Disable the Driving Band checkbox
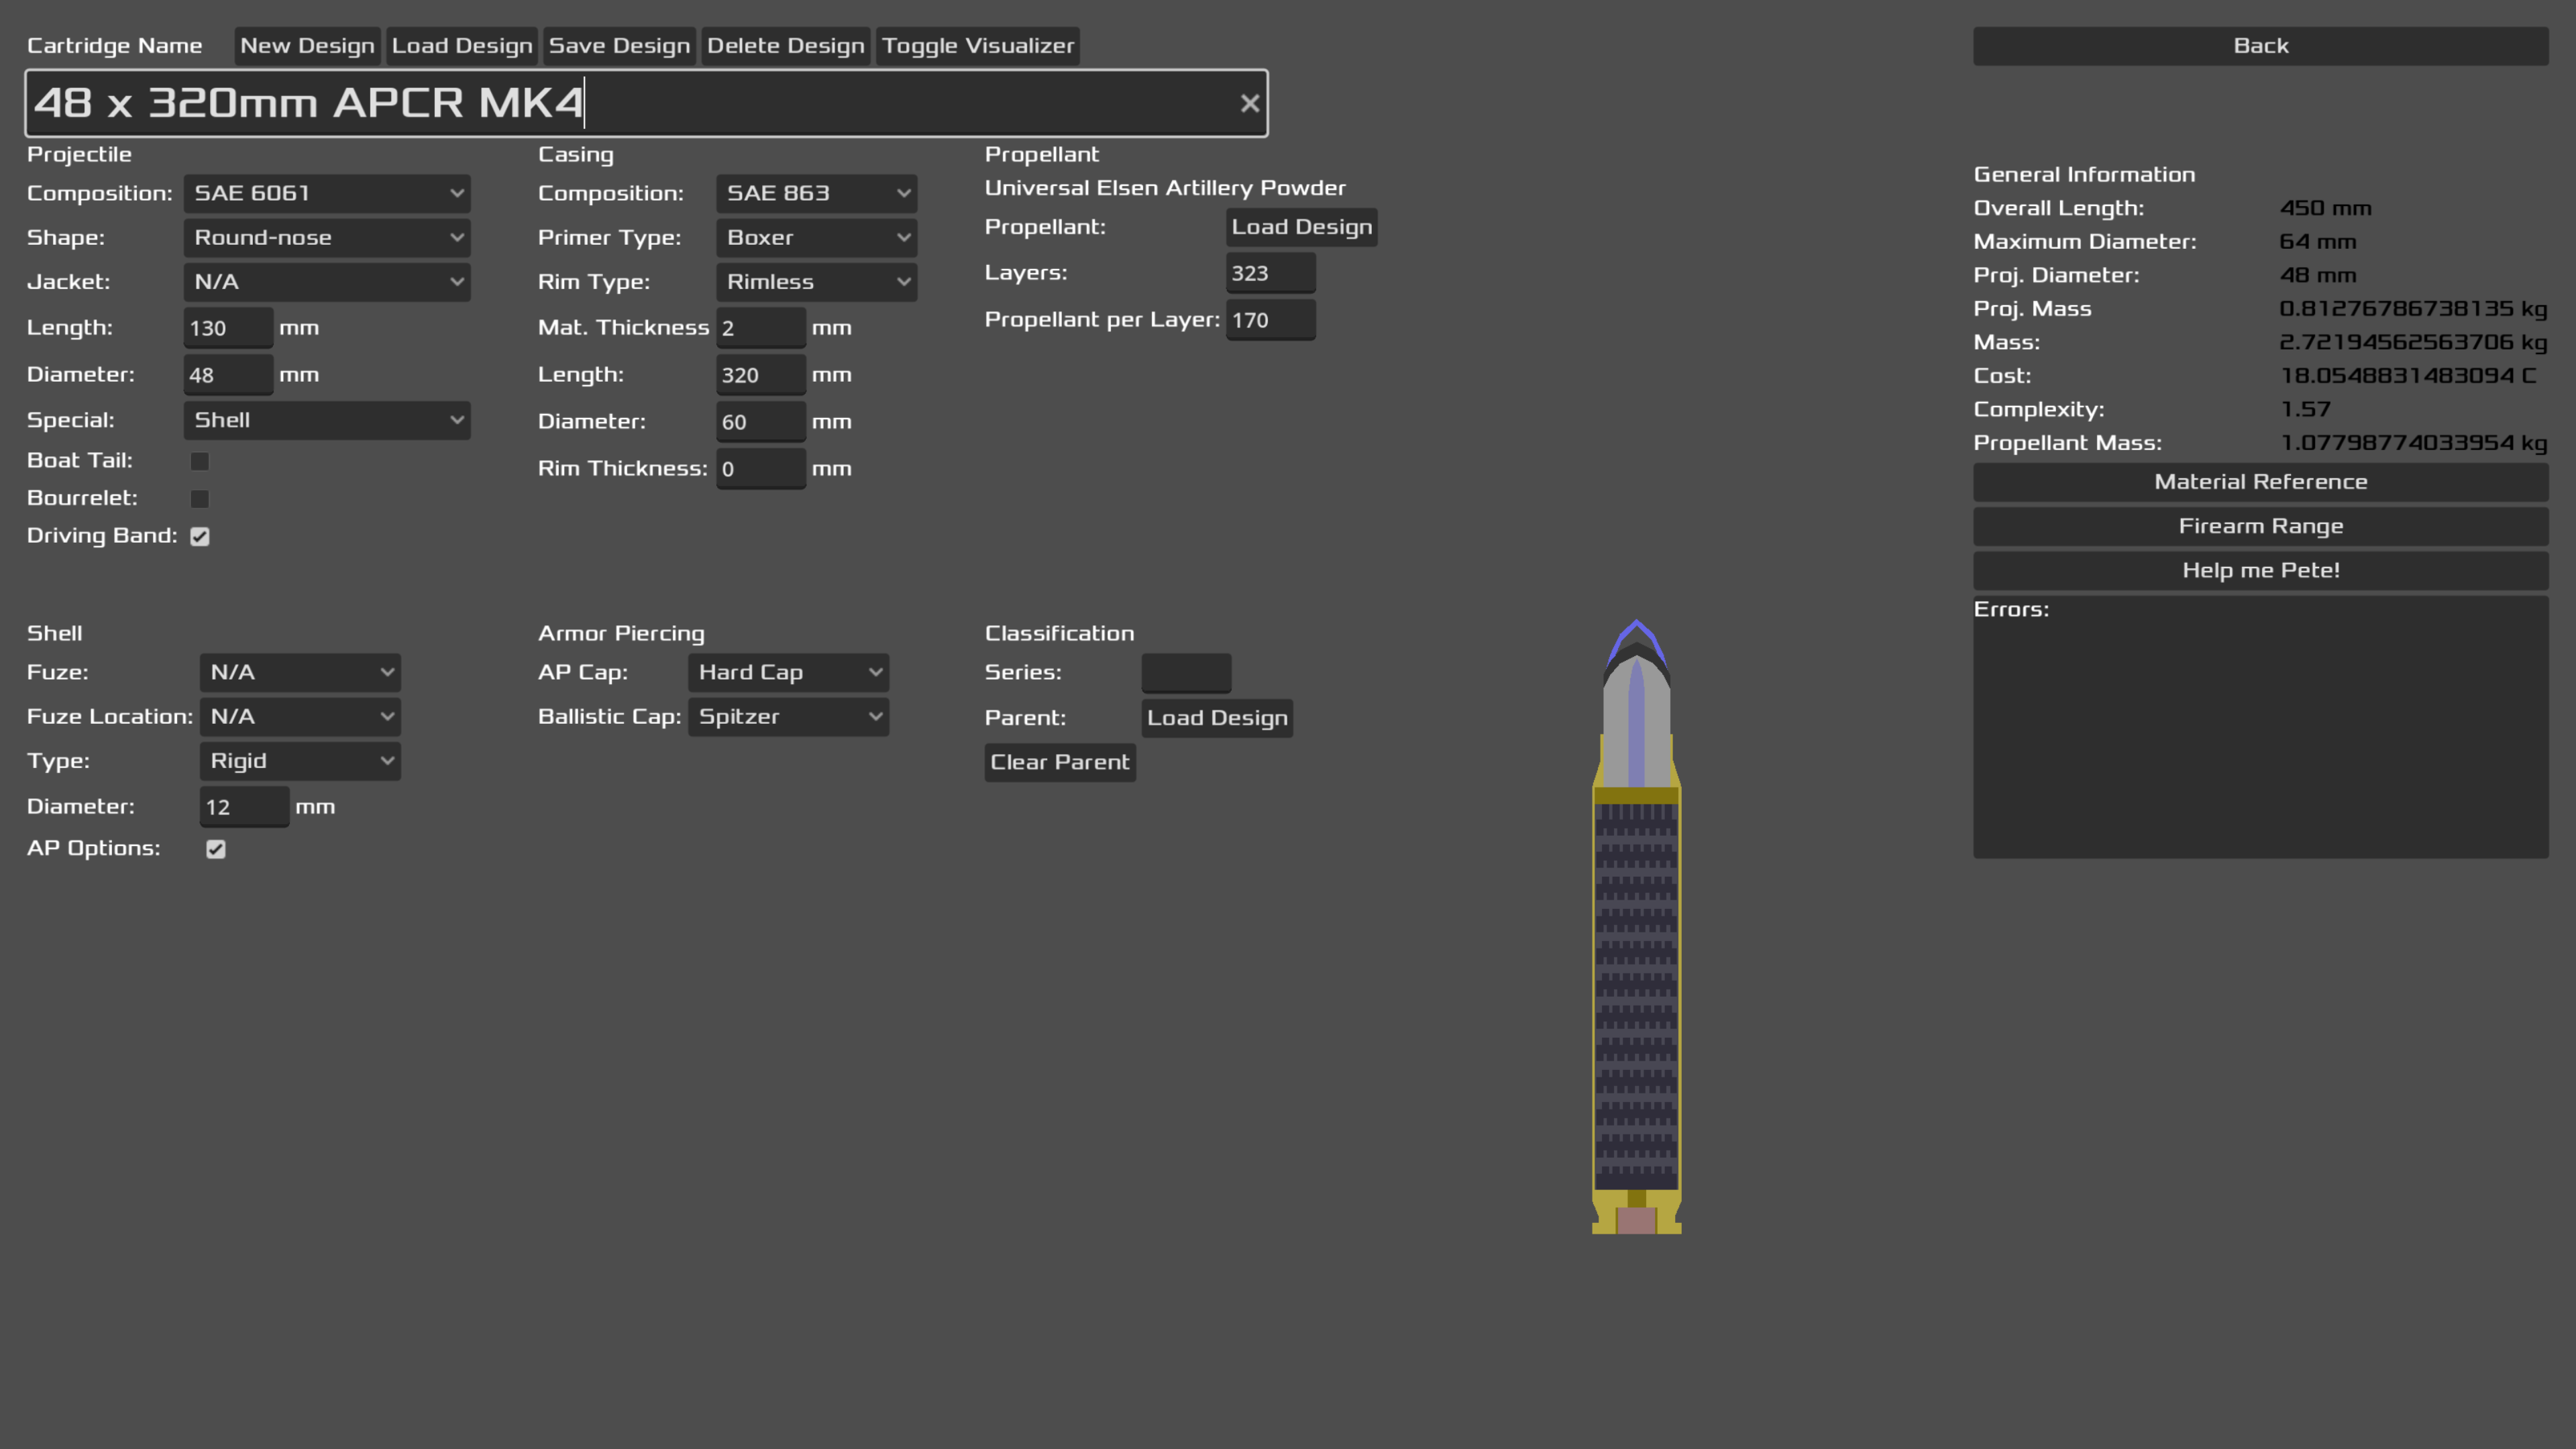The image size is (2576, 1449). point(199,536)
